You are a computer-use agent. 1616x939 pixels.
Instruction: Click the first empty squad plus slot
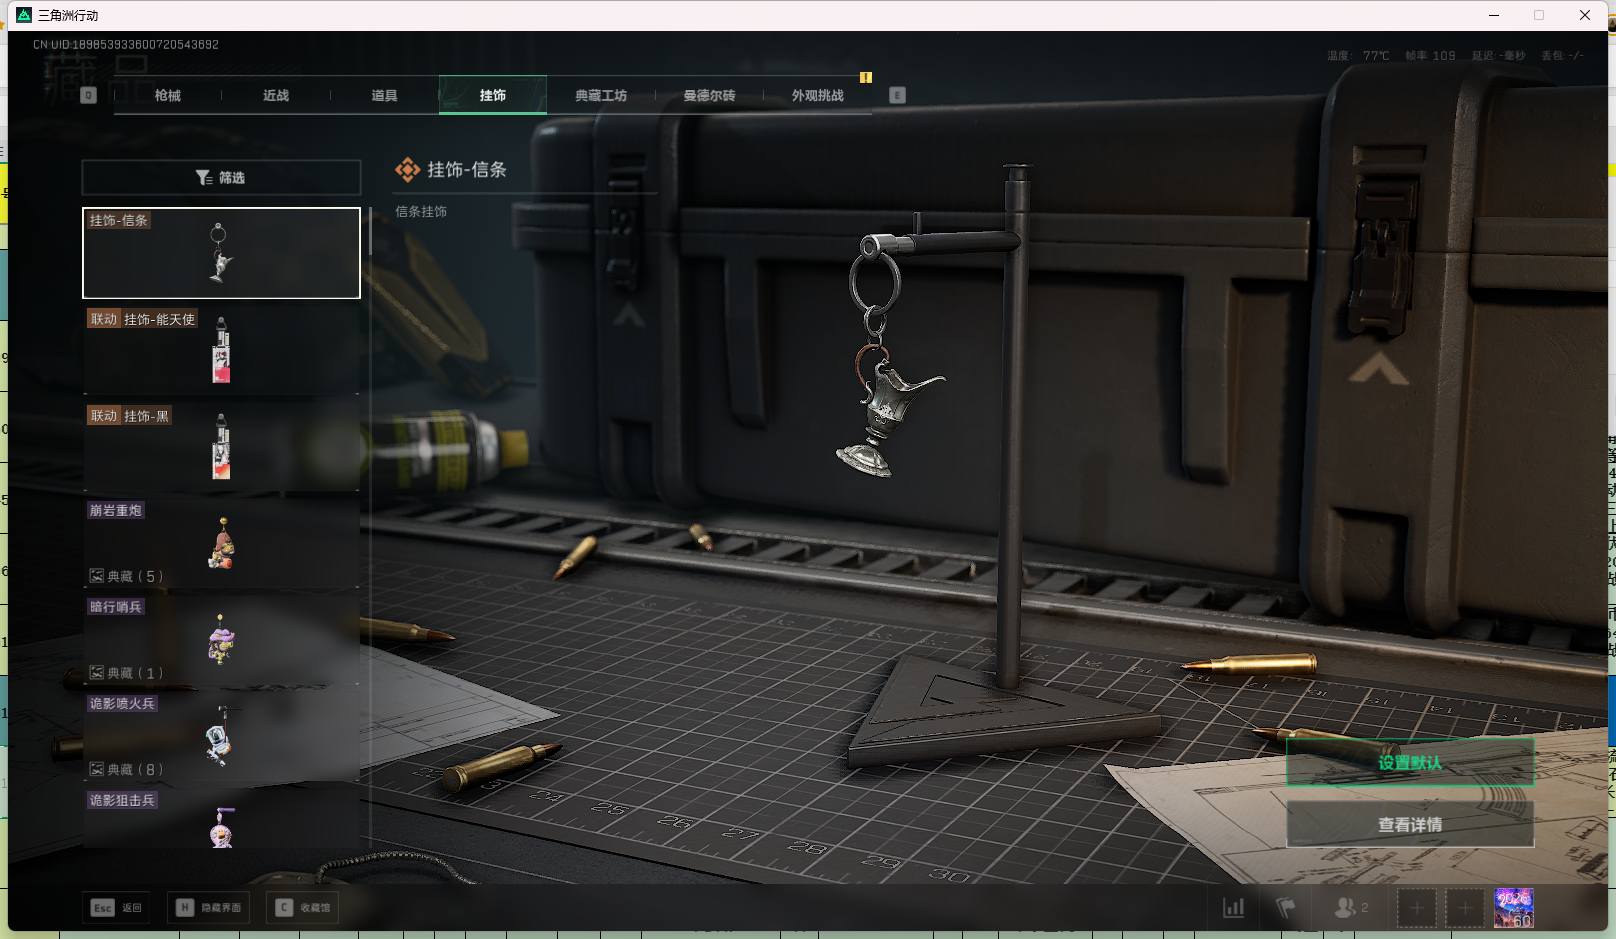click(1416, 908)
